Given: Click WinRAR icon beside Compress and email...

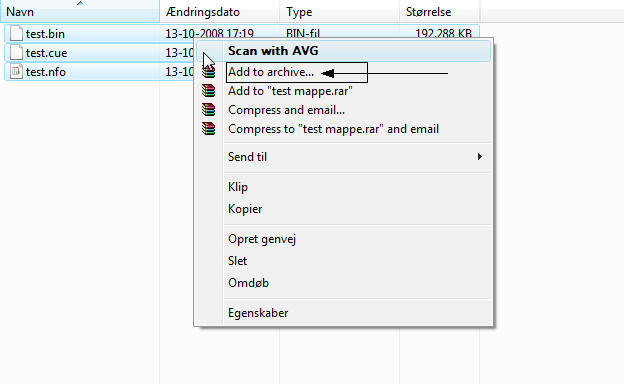Looking at the screenshot, I should coord(209,110).
